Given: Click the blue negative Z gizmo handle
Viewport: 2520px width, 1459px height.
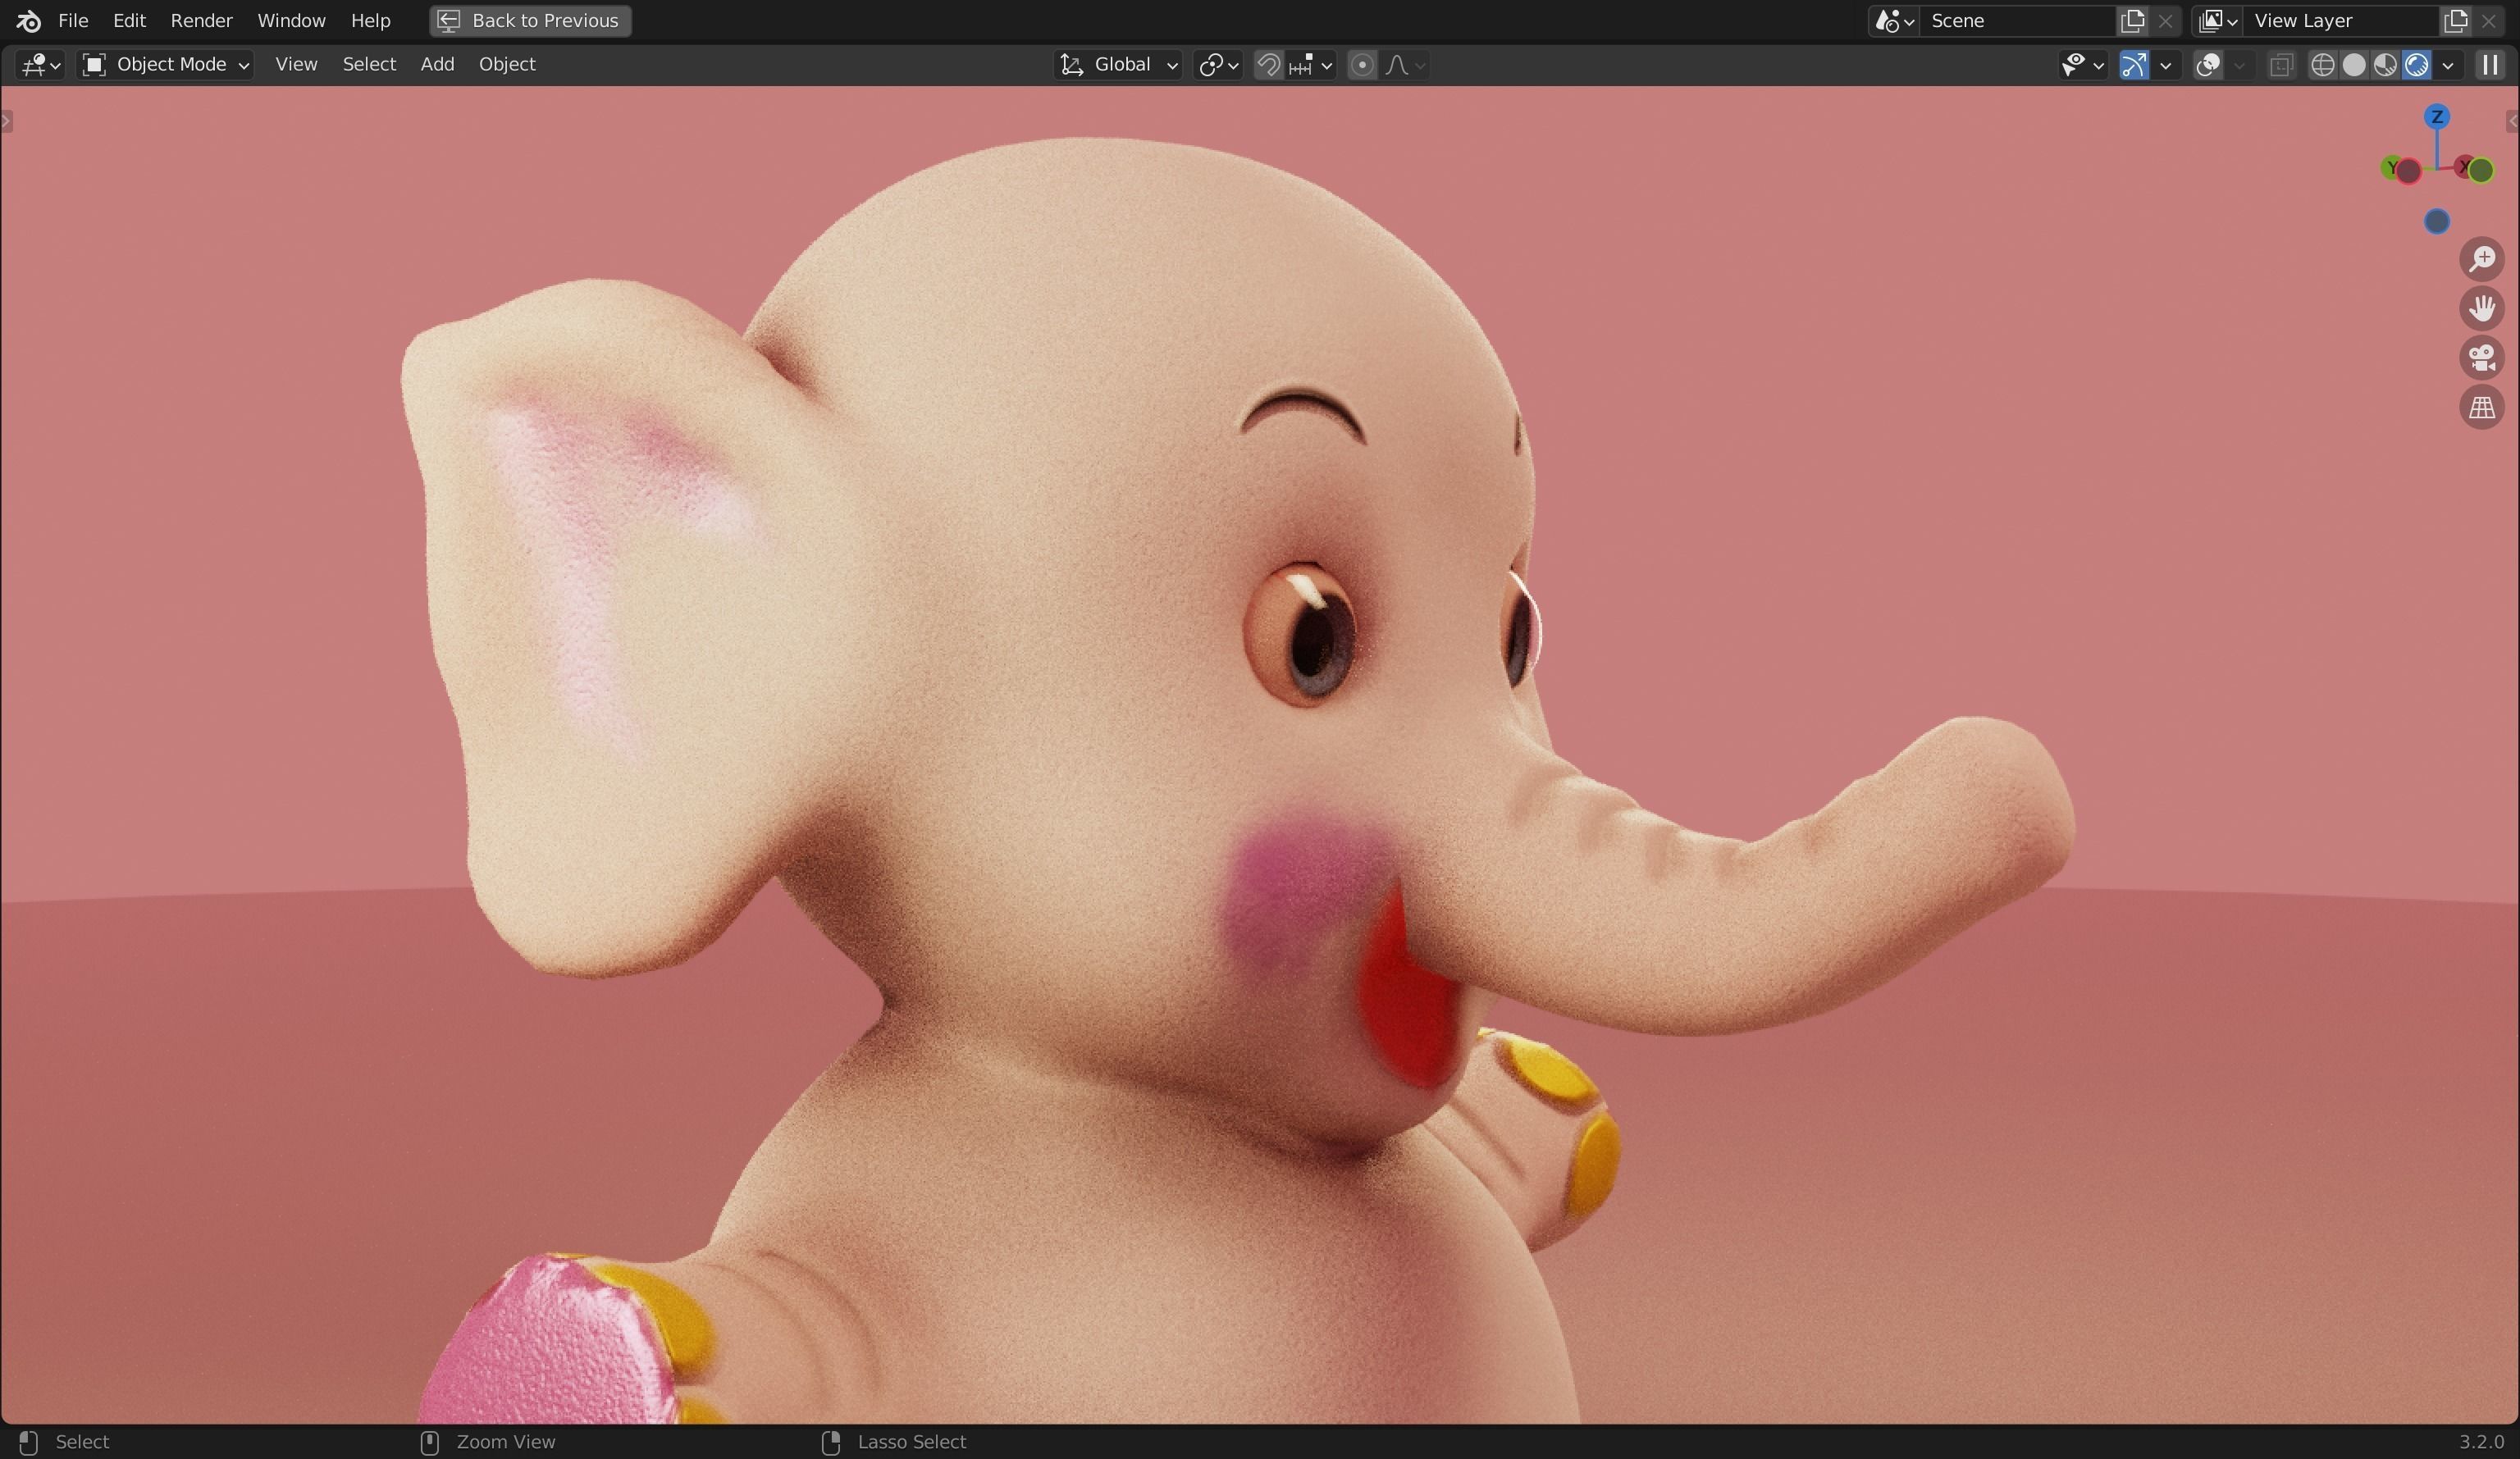Looking at the screenshot, I should click(x=2437, y=221).
